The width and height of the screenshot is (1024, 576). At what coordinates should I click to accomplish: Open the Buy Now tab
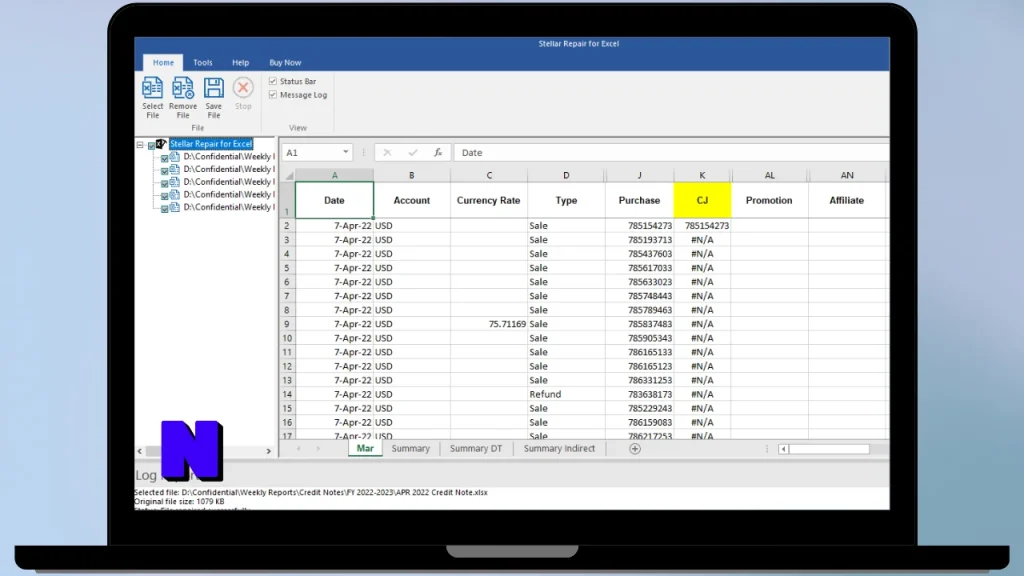[x=285, y=63]
